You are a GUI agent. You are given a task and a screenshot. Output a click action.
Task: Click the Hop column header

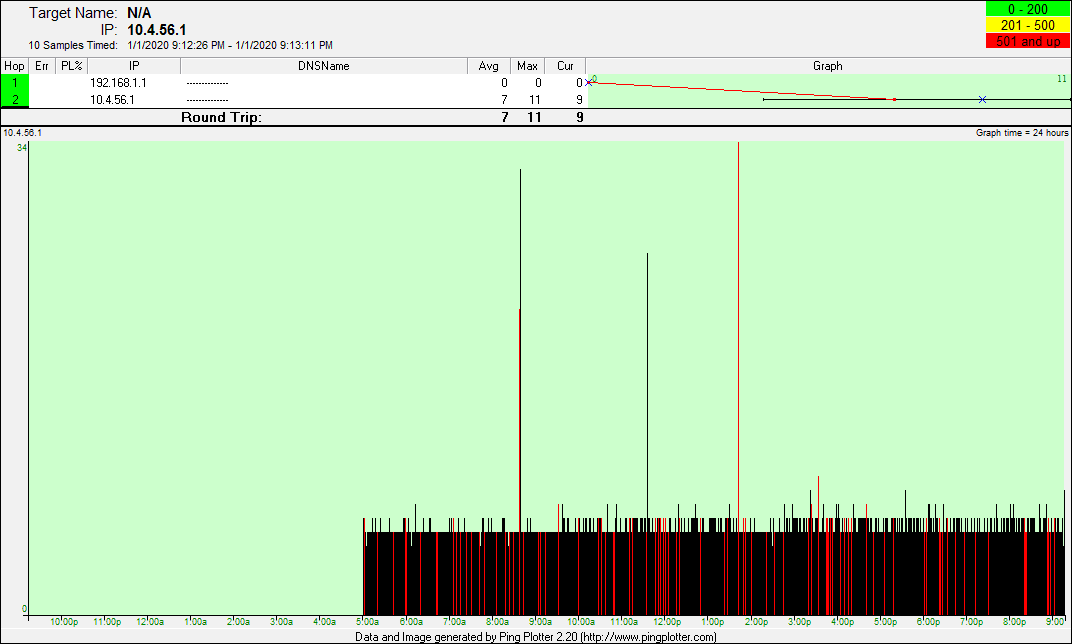tap(15, 66)
